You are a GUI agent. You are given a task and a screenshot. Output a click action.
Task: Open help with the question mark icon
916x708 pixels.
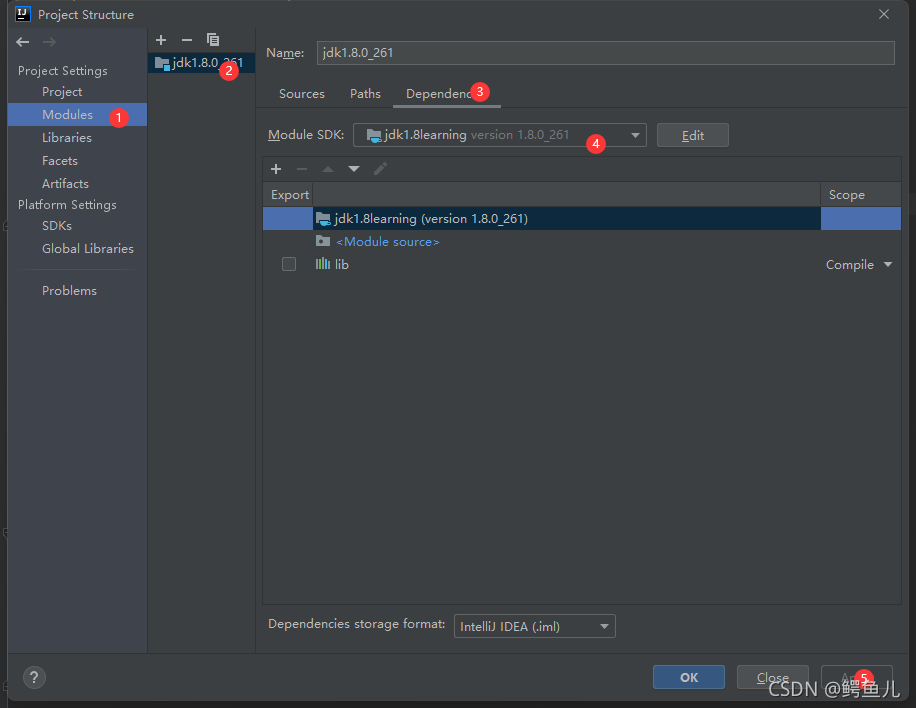coord(34,677)
